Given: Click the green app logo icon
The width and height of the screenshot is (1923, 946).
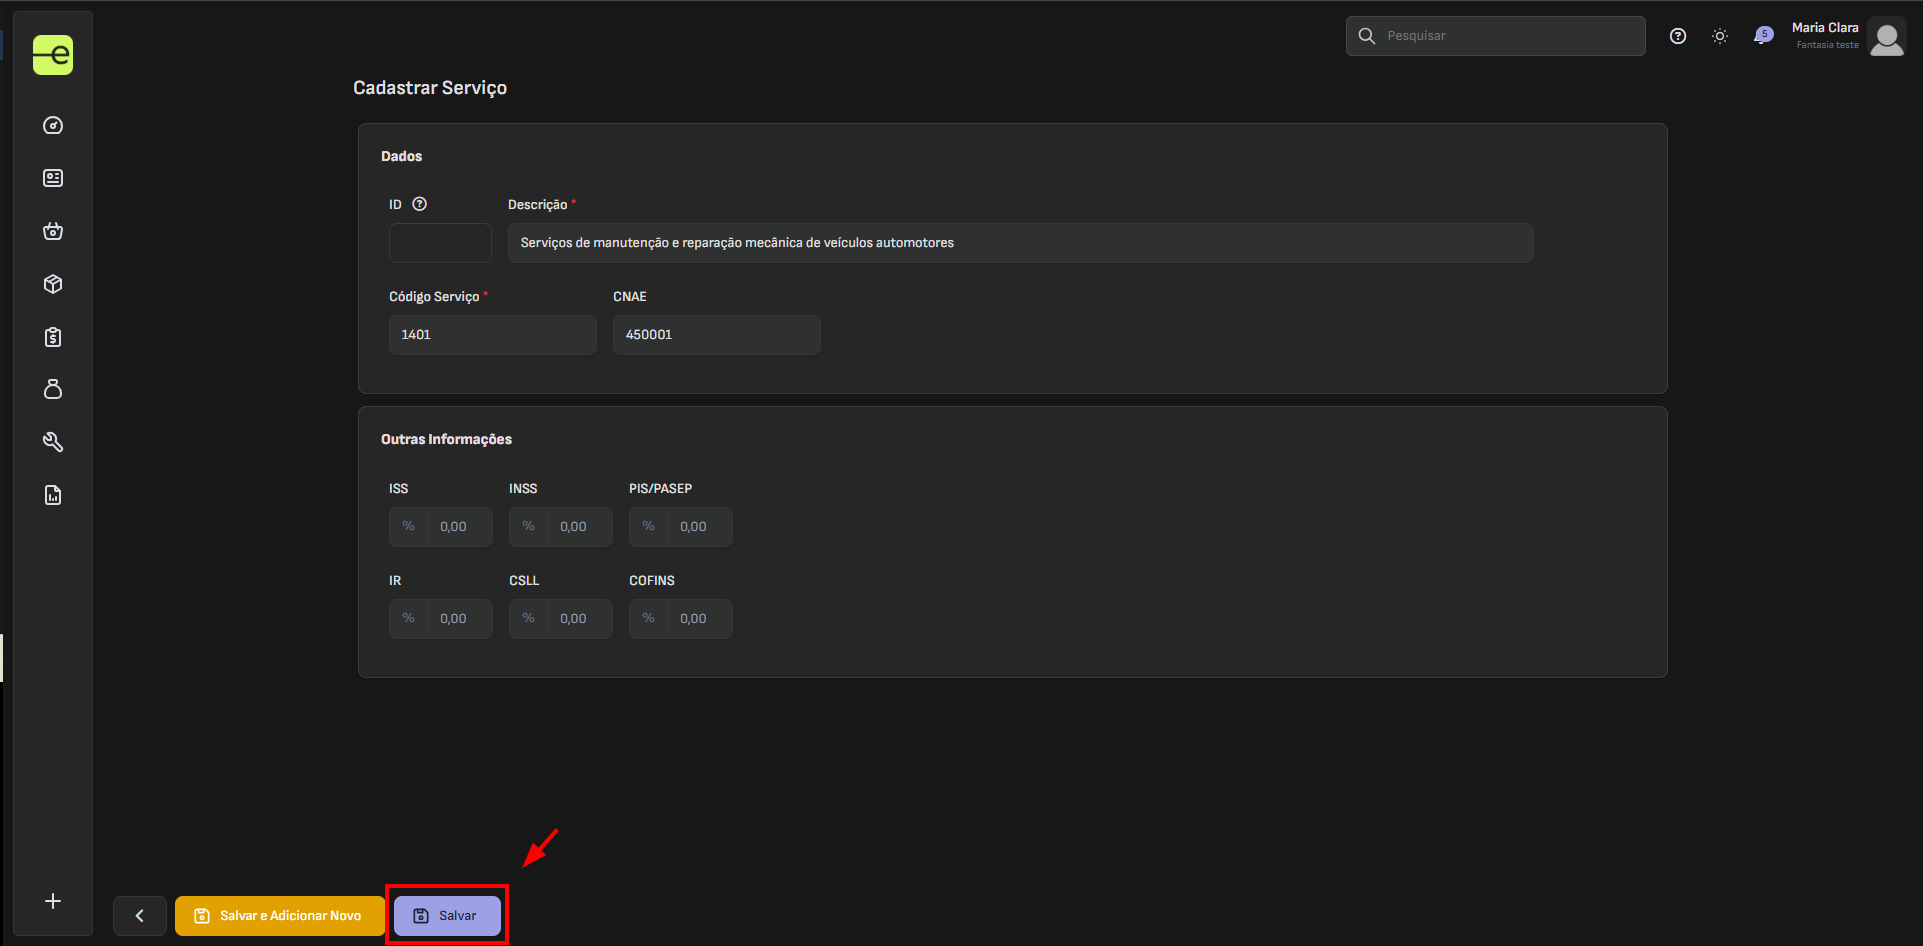Looking at the screenshot, I should click(53, 55).
